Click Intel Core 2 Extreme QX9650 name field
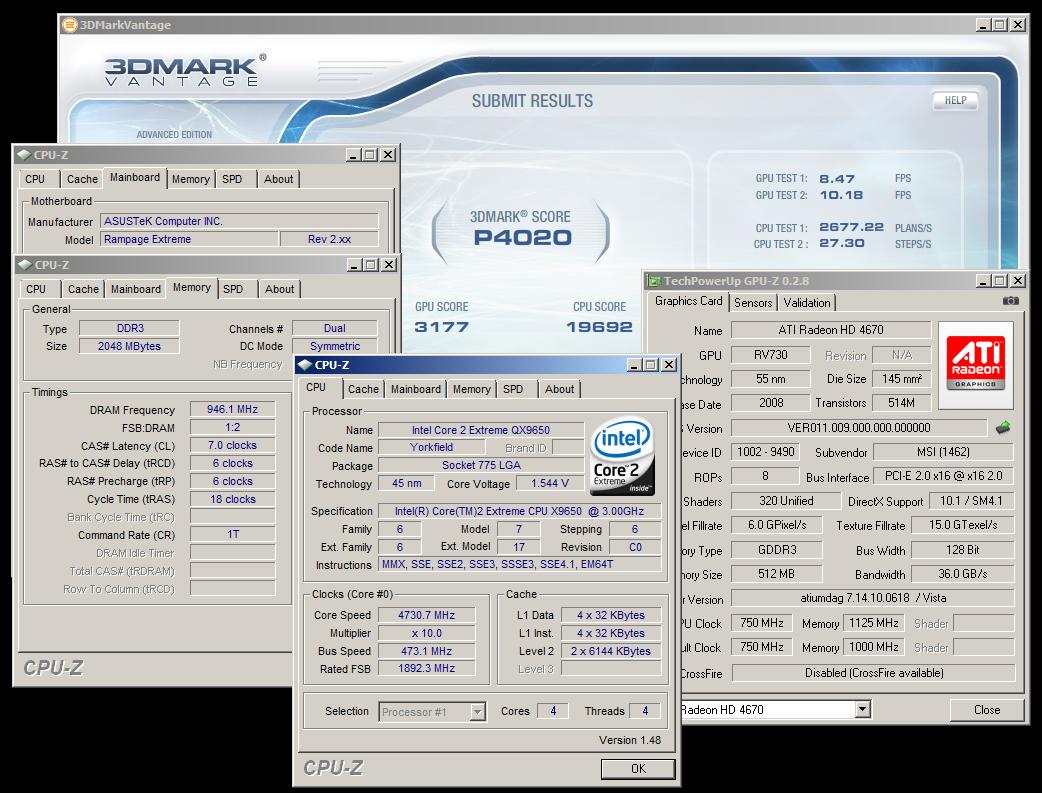Screen dimensions: 1042x793 click(481, 430)
